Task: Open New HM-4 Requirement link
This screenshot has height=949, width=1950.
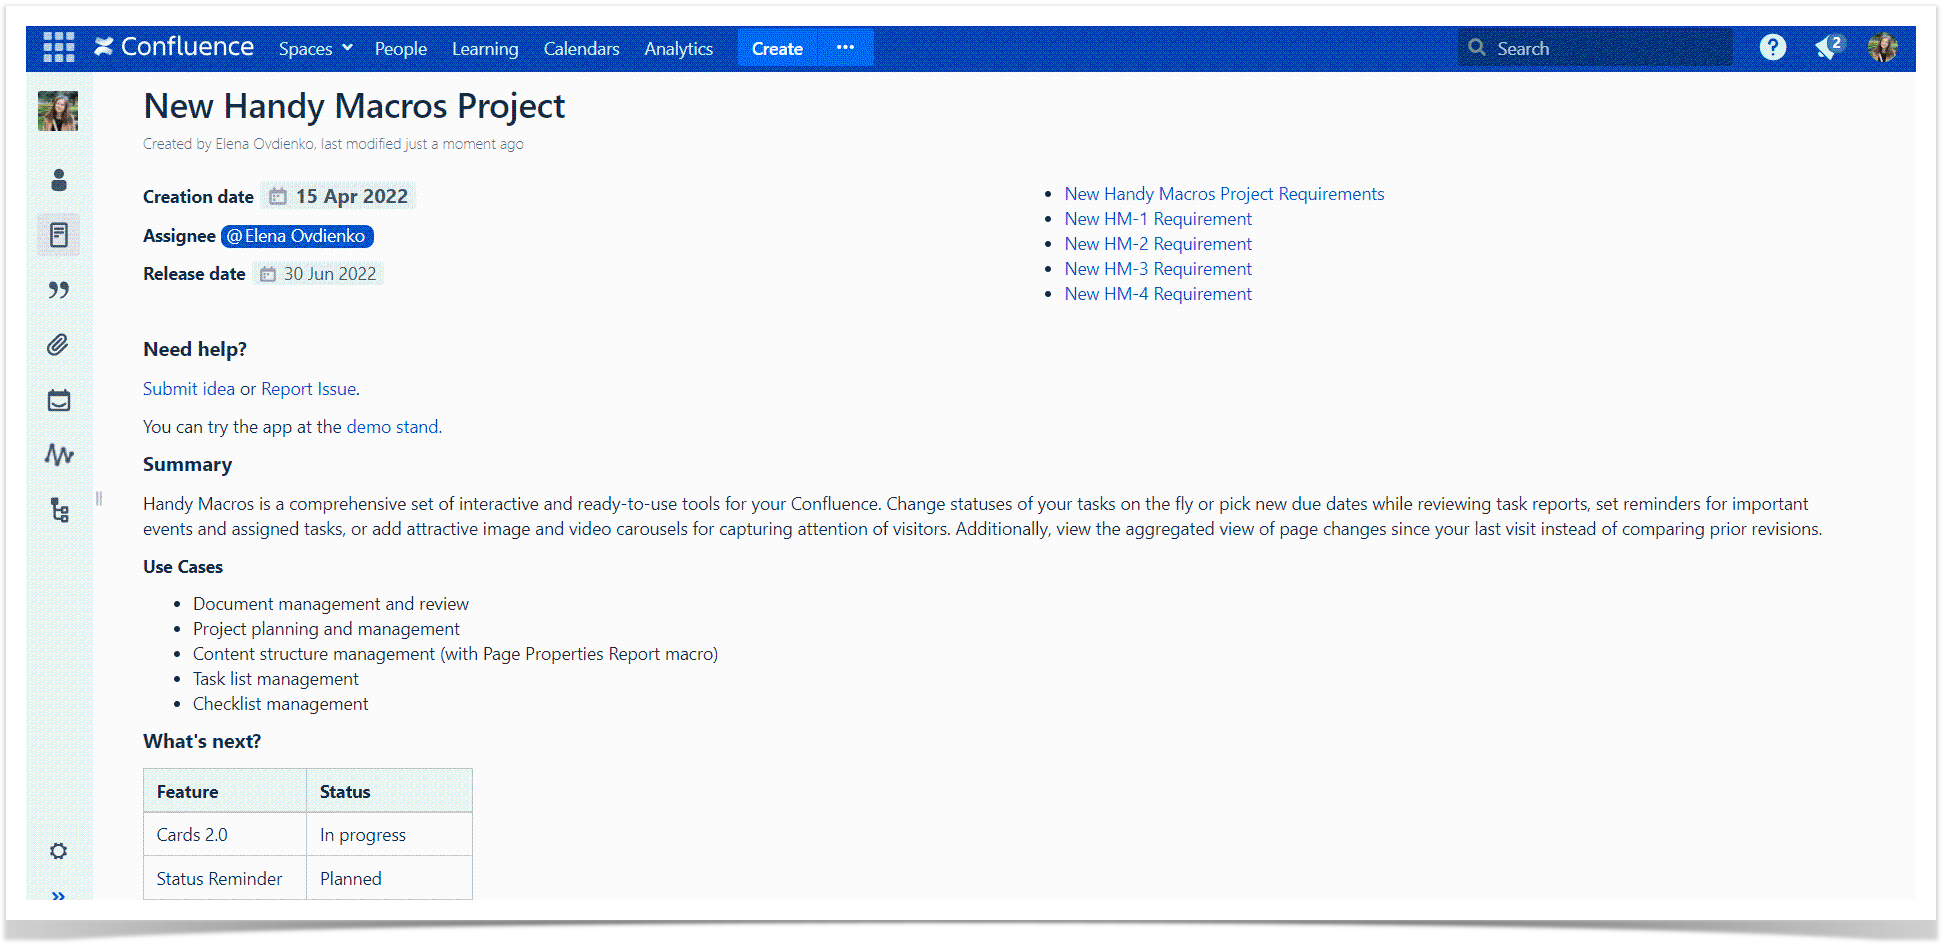Action: pyautogui.click(x=1158, y=294)
